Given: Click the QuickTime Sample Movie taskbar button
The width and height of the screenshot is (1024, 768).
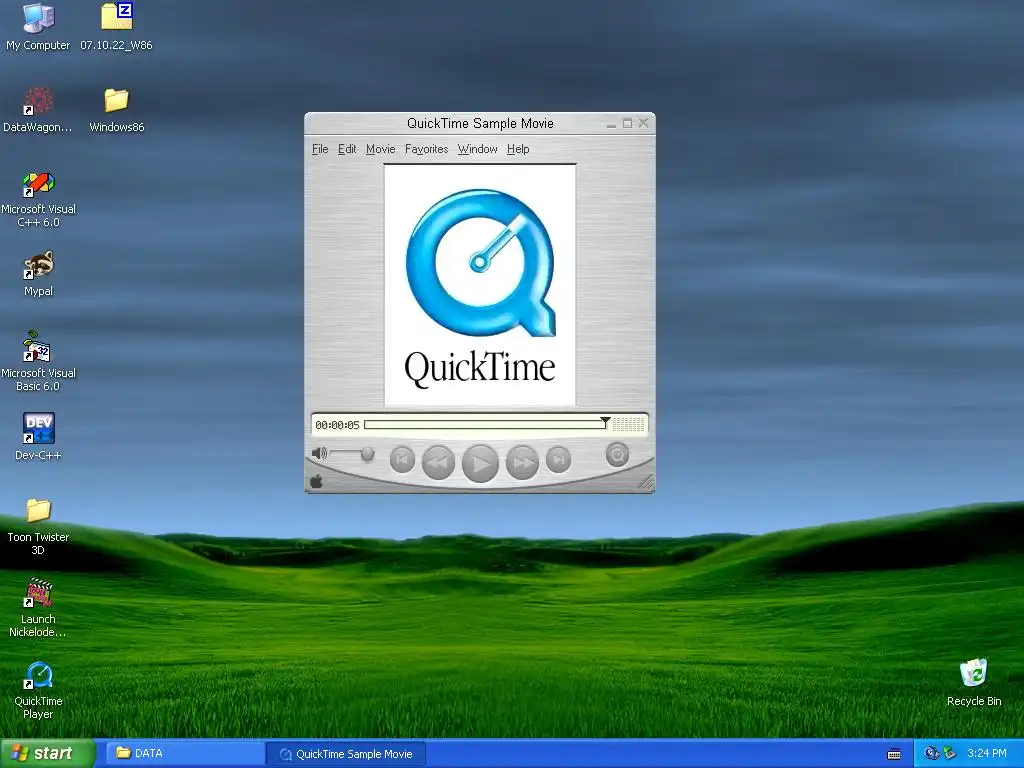Looking at the screenshot, I should [x=346, y=754].
